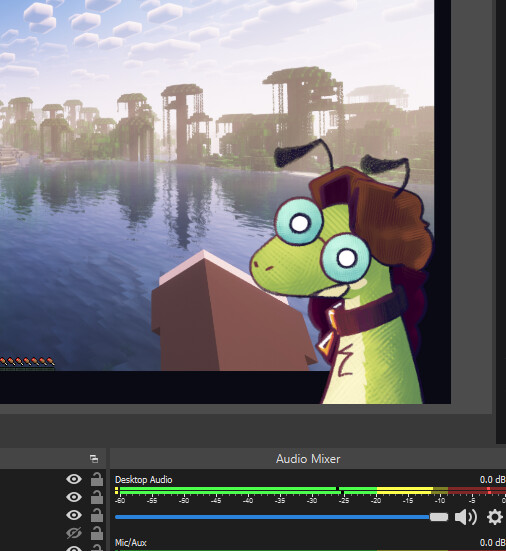
Task: Click the Desktop Audio volume slider handle
Action: click(439, 517)
